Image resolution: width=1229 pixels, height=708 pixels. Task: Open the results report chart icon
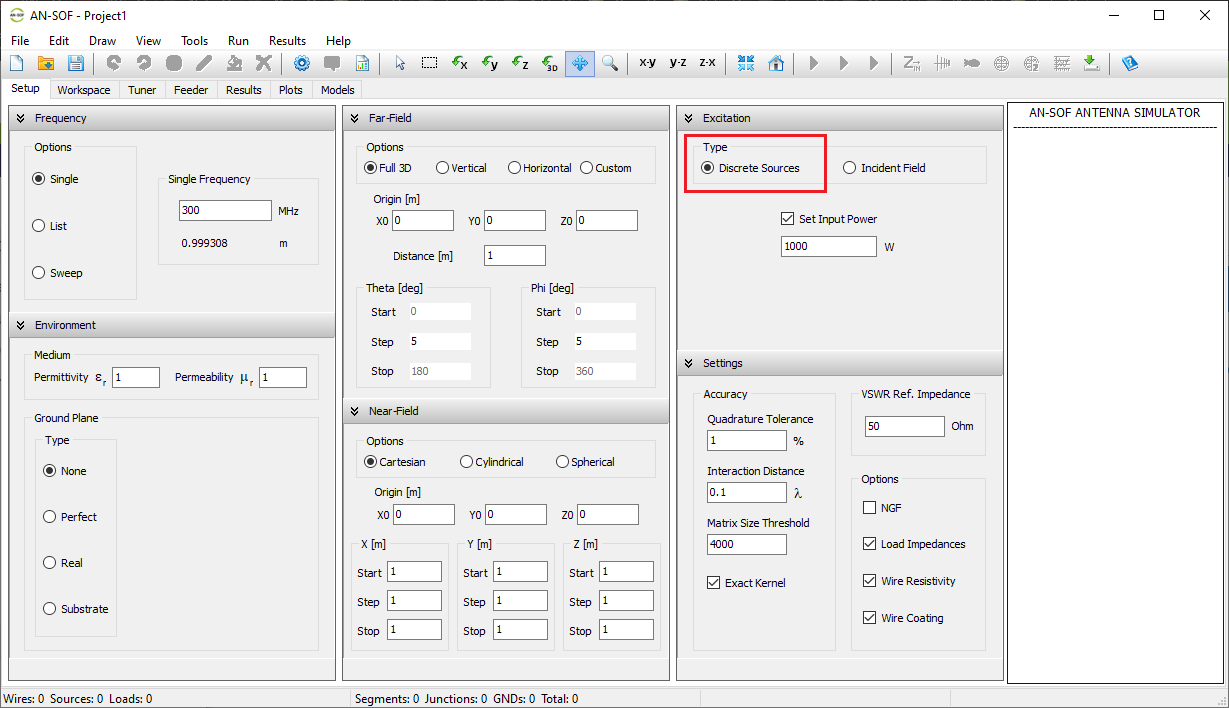point(362,63)
